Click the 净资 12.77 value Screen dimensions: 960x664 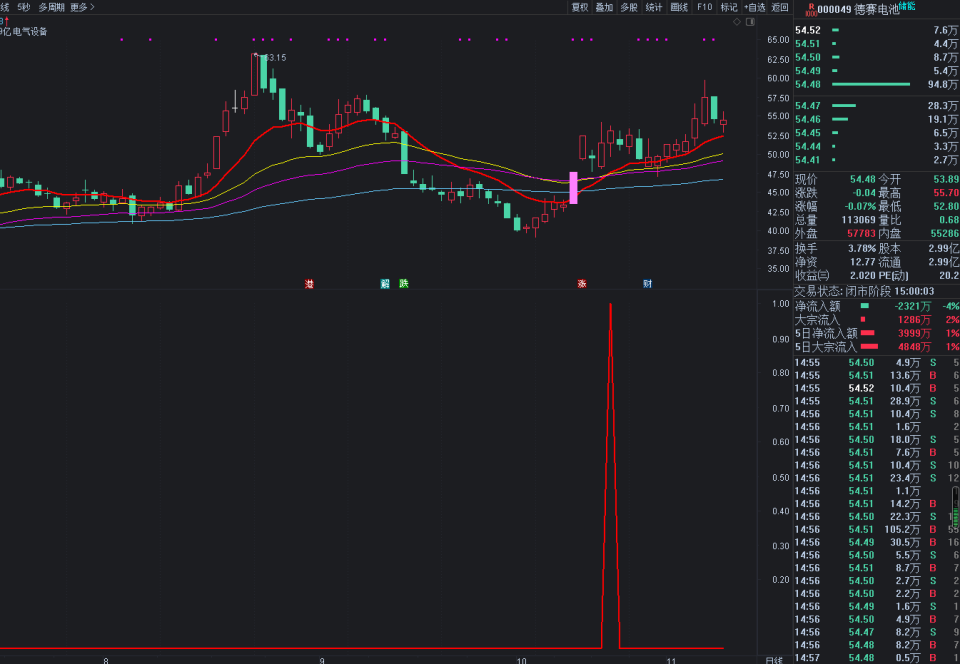[x=863, y=262]
